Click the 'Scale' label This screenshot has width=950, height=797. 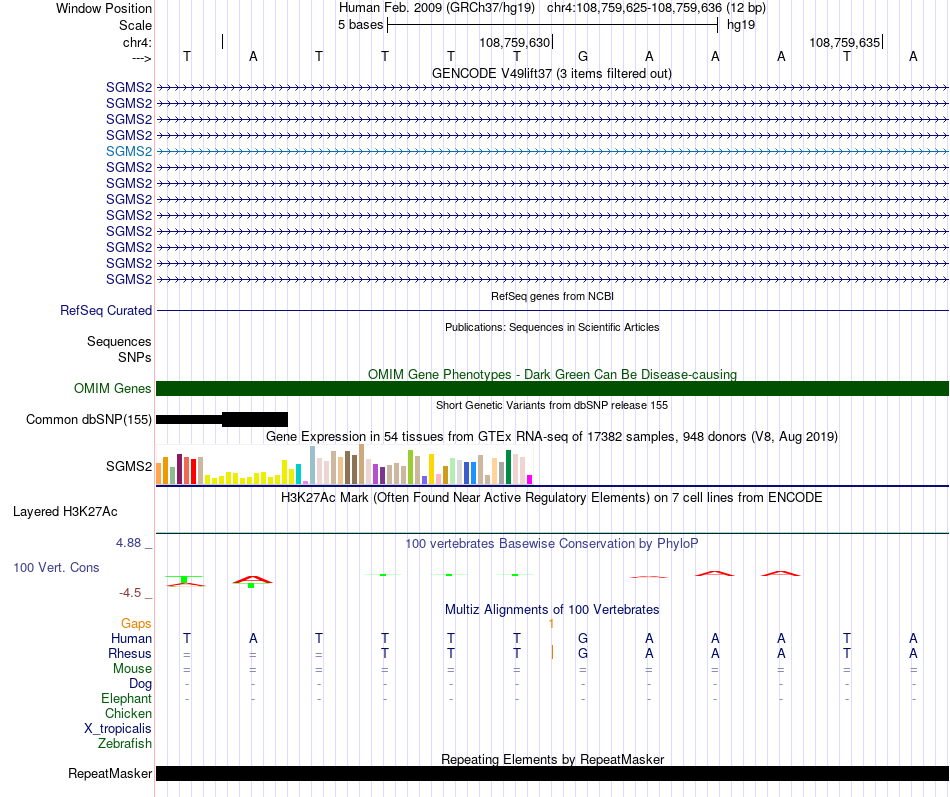(135, 25)
